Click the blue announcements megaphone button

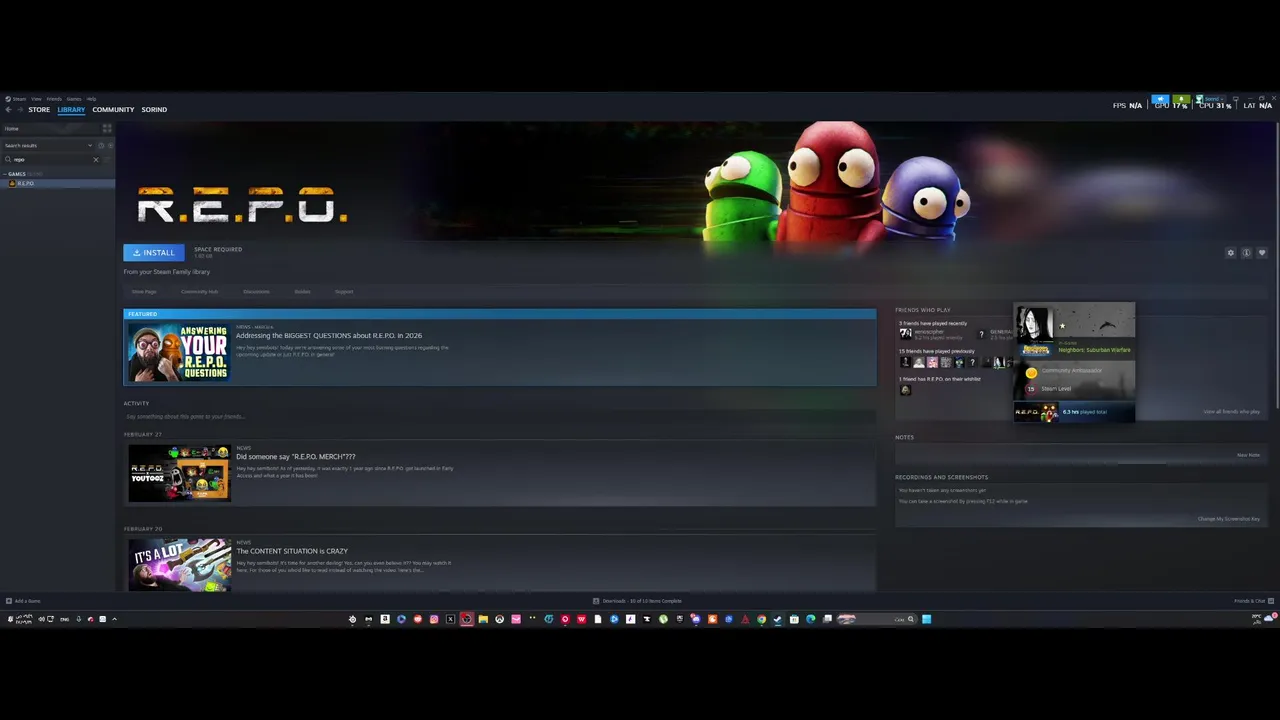1160,99
